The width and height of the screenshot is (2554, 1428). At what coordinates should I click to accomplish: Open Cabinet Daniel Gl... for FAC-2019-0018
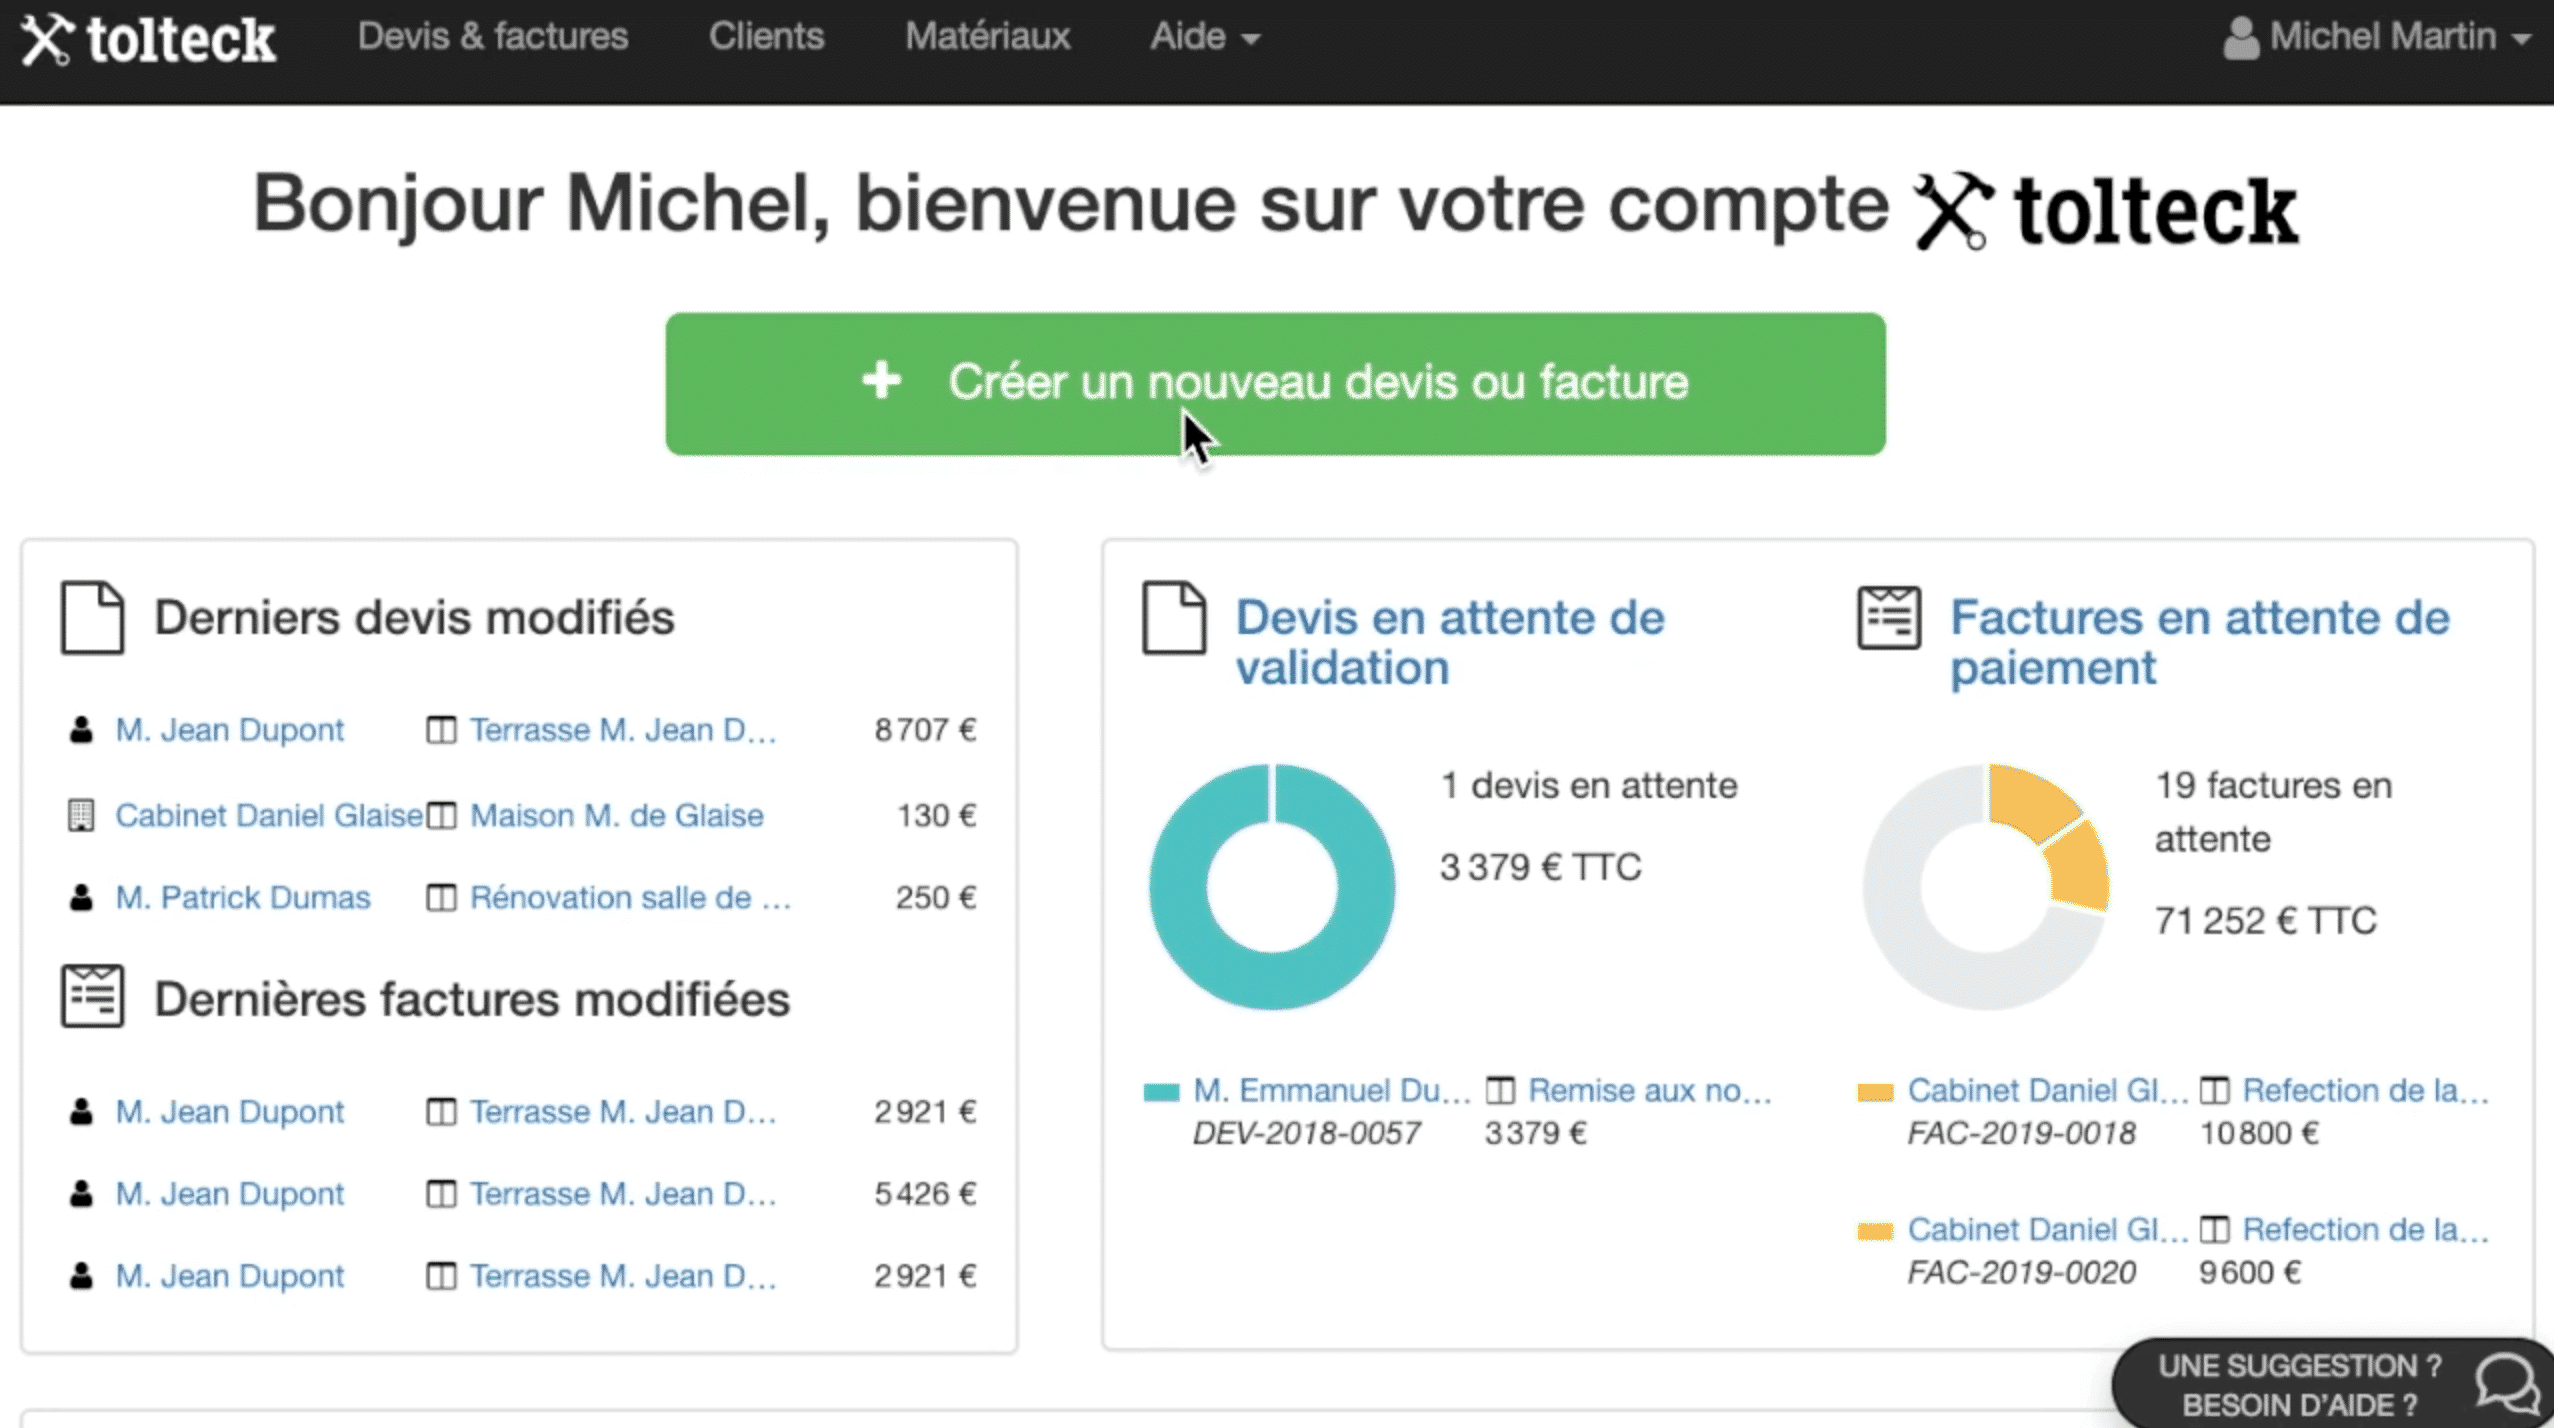(2047, 1090)
